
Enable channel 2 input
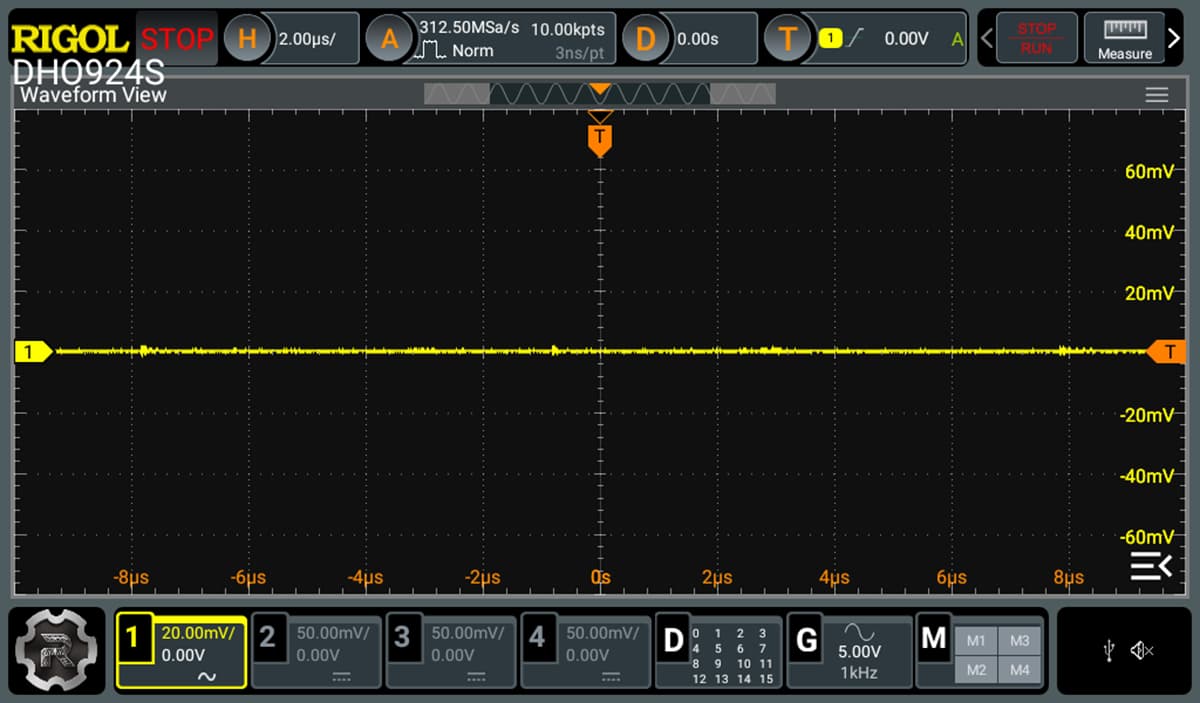[x=316, y=652]
